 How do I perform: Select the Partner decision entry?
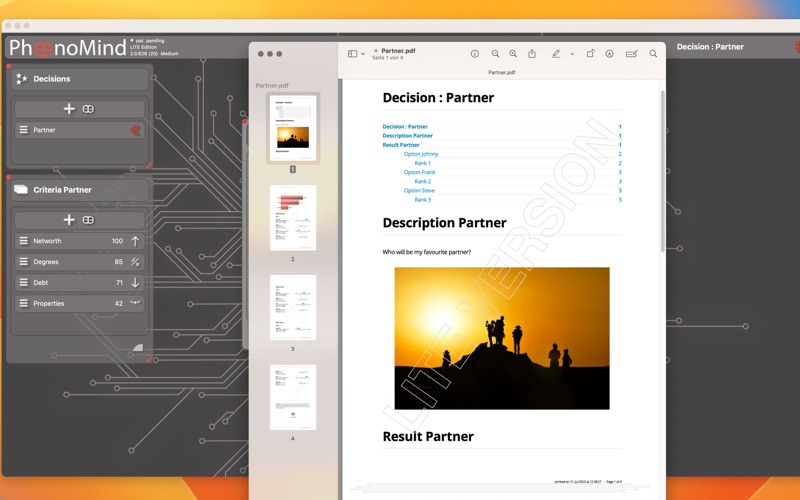click(79, 130)
